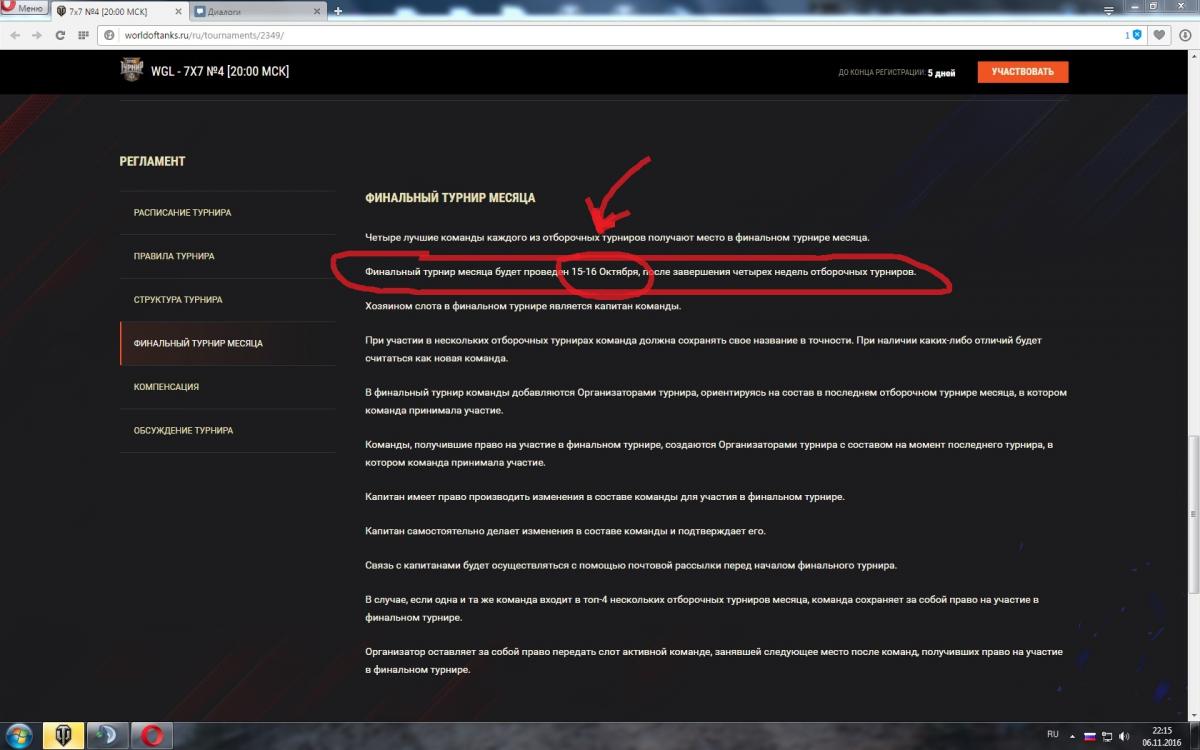Open the Правила турнира section

[227, 256]
